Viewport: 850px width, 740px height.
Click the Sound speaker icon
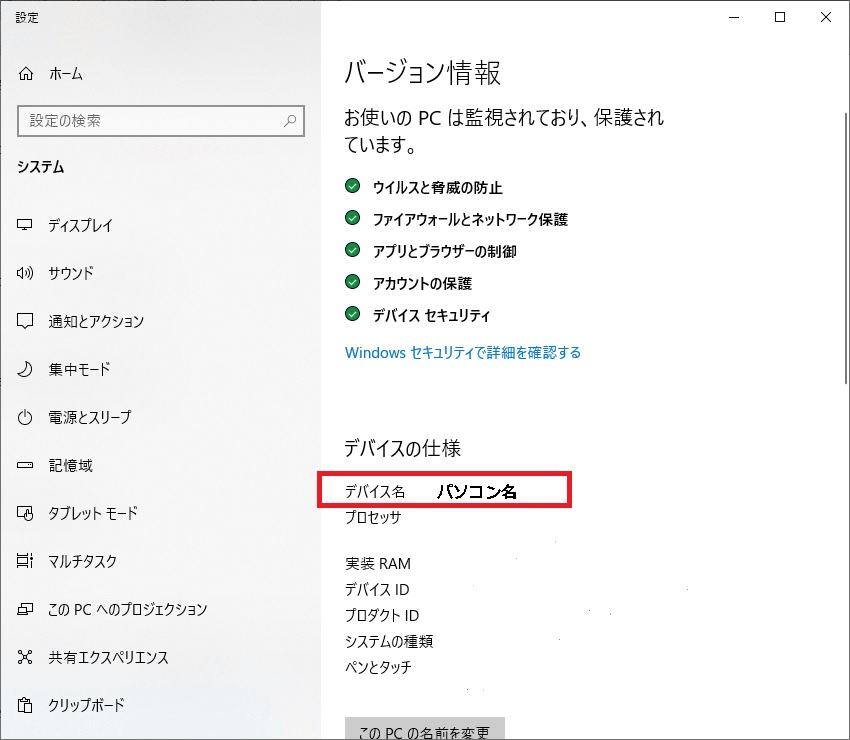pos(26,273)
